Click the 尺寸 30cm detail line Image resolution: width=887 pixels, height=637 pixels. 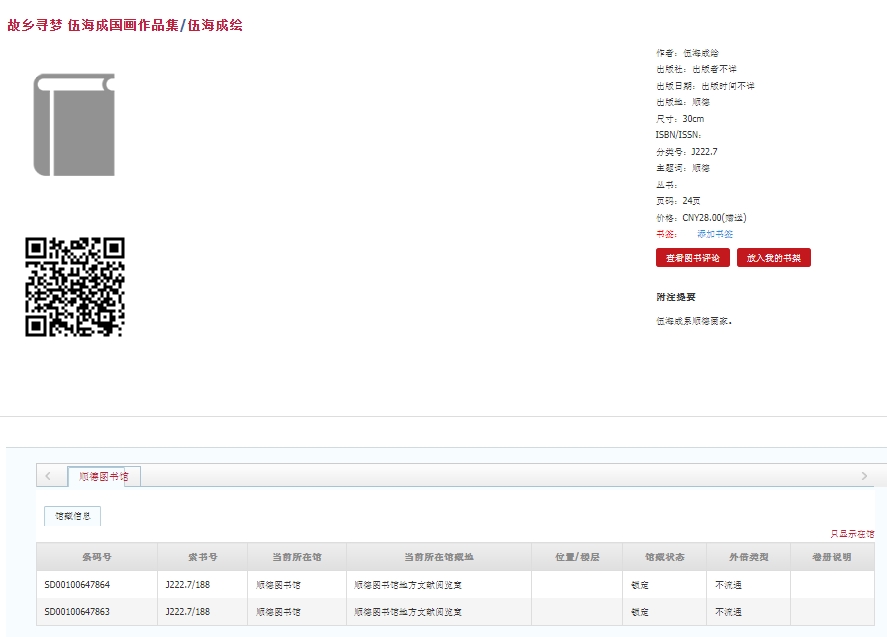click(x=680, y=119)
